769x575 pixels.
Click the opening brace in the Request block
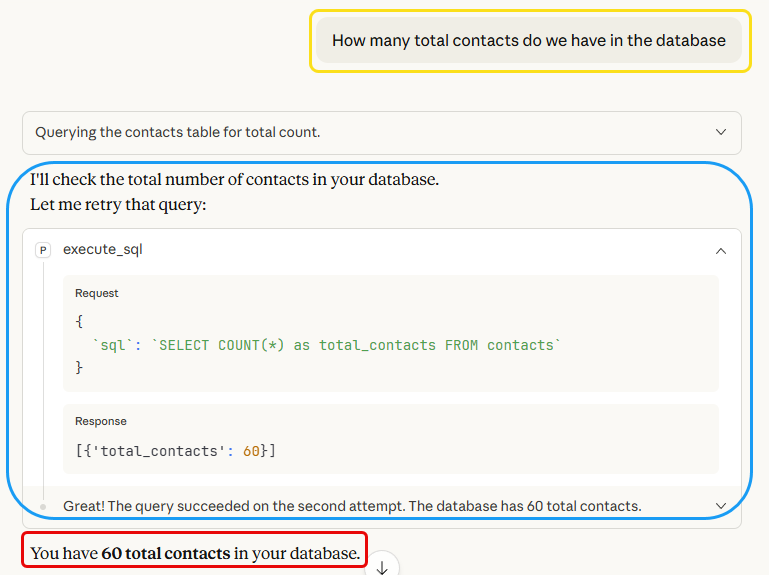click(x=80, y=322)
